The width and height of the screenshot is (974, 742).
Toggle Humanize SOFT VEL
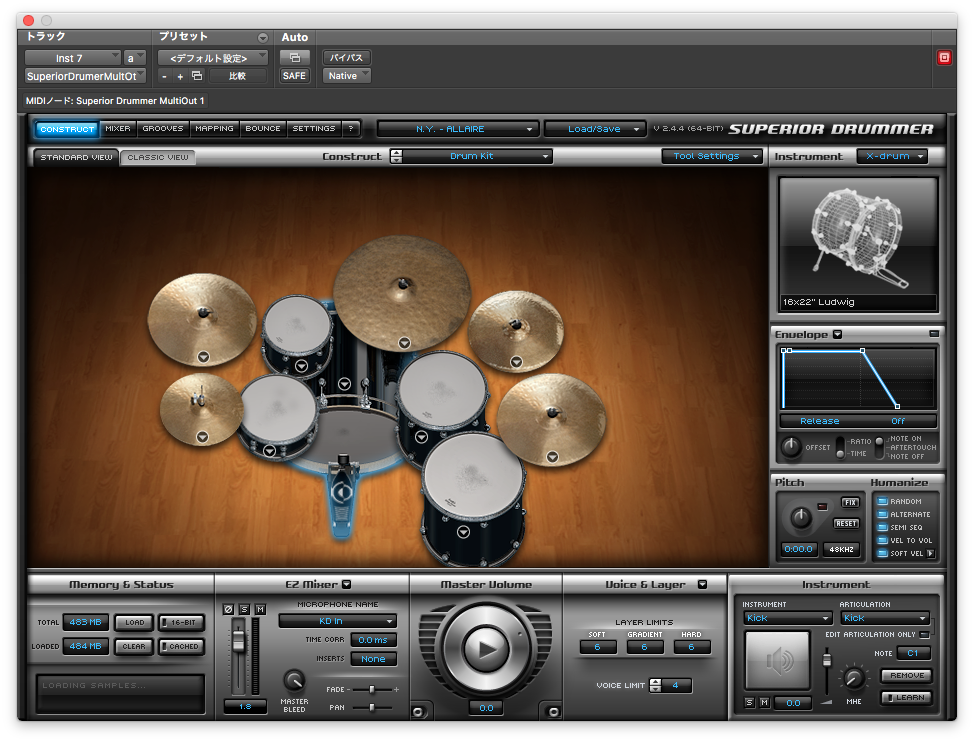[882, 553]
